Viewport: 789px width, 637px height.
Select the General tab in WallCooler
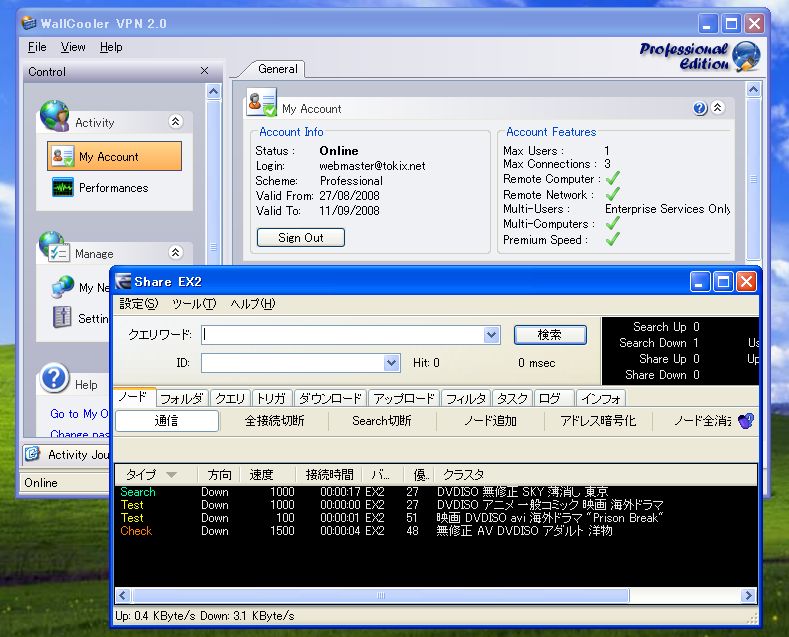[277, 69]
